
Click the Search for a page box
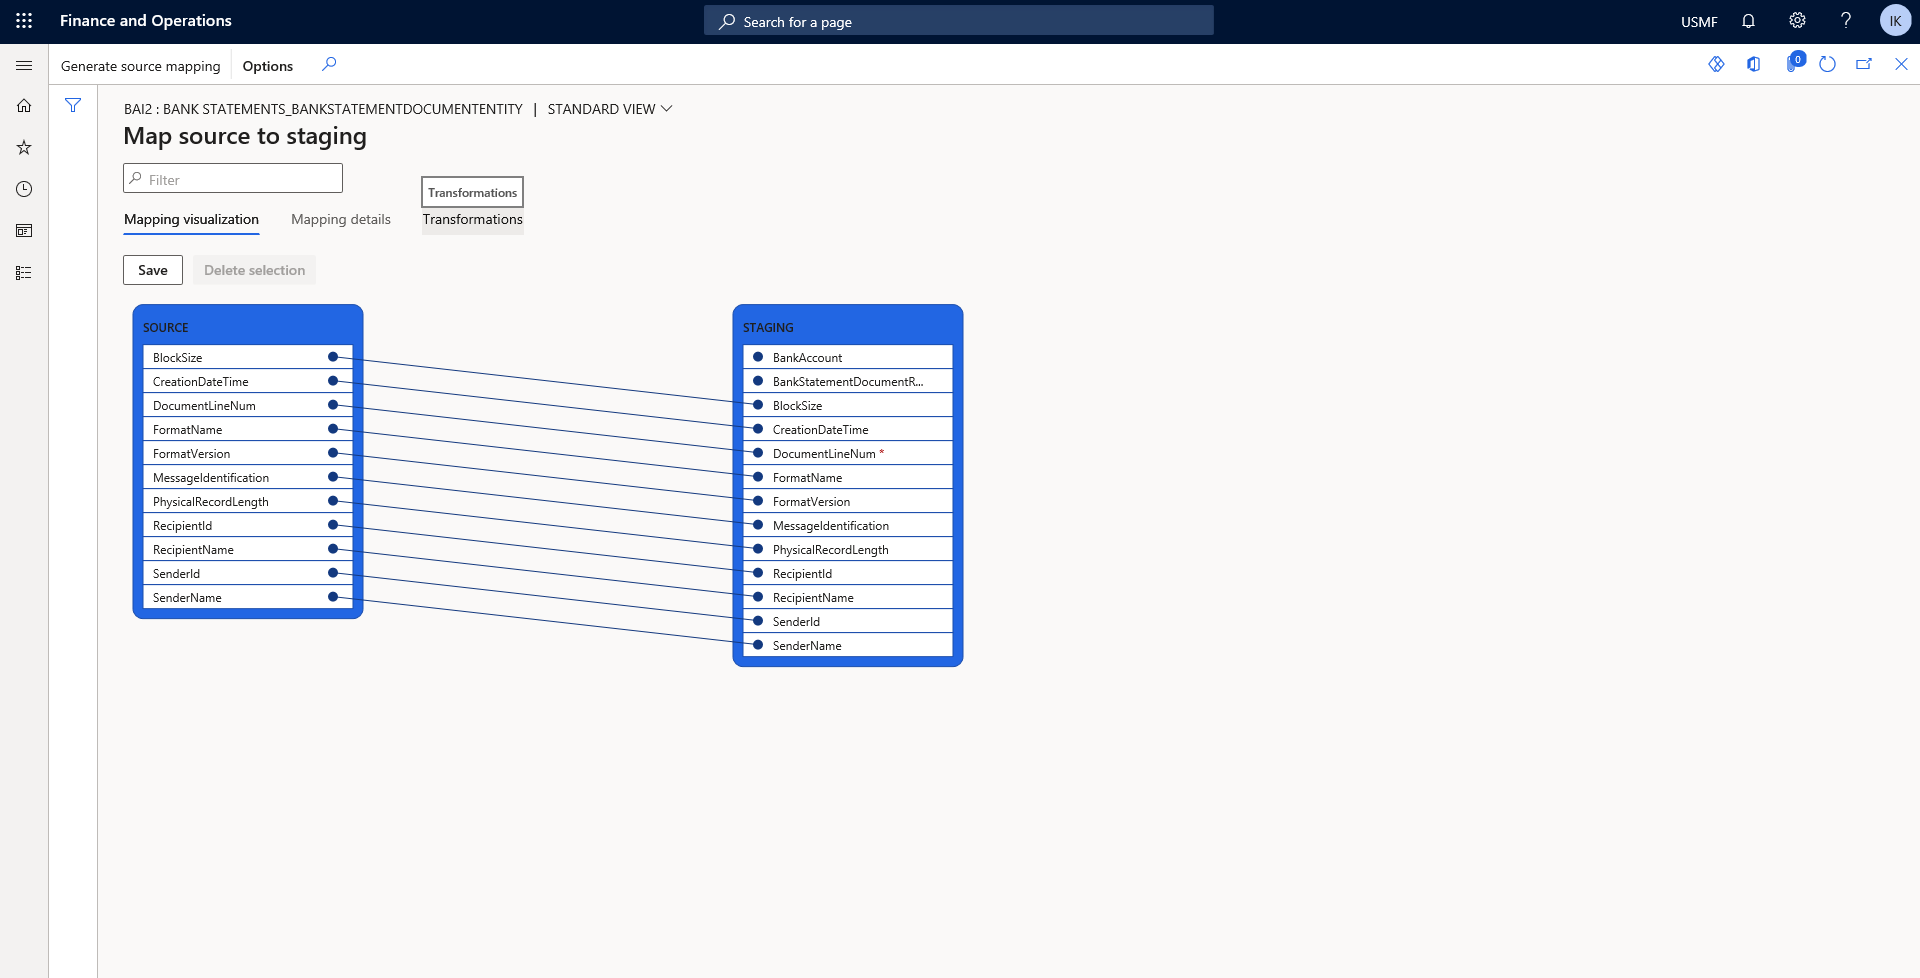click(958, 21)
